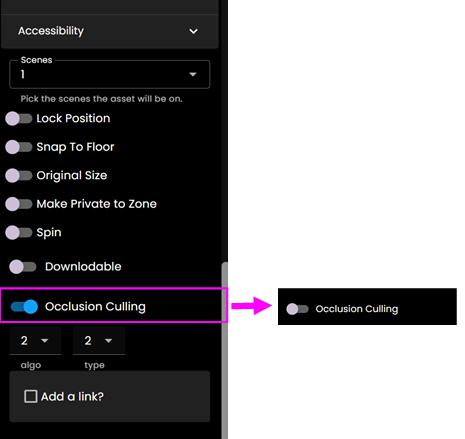465x439 pixels.
Task: Disable the blue Occlusion Culling switch
Action: pos(24,307)
